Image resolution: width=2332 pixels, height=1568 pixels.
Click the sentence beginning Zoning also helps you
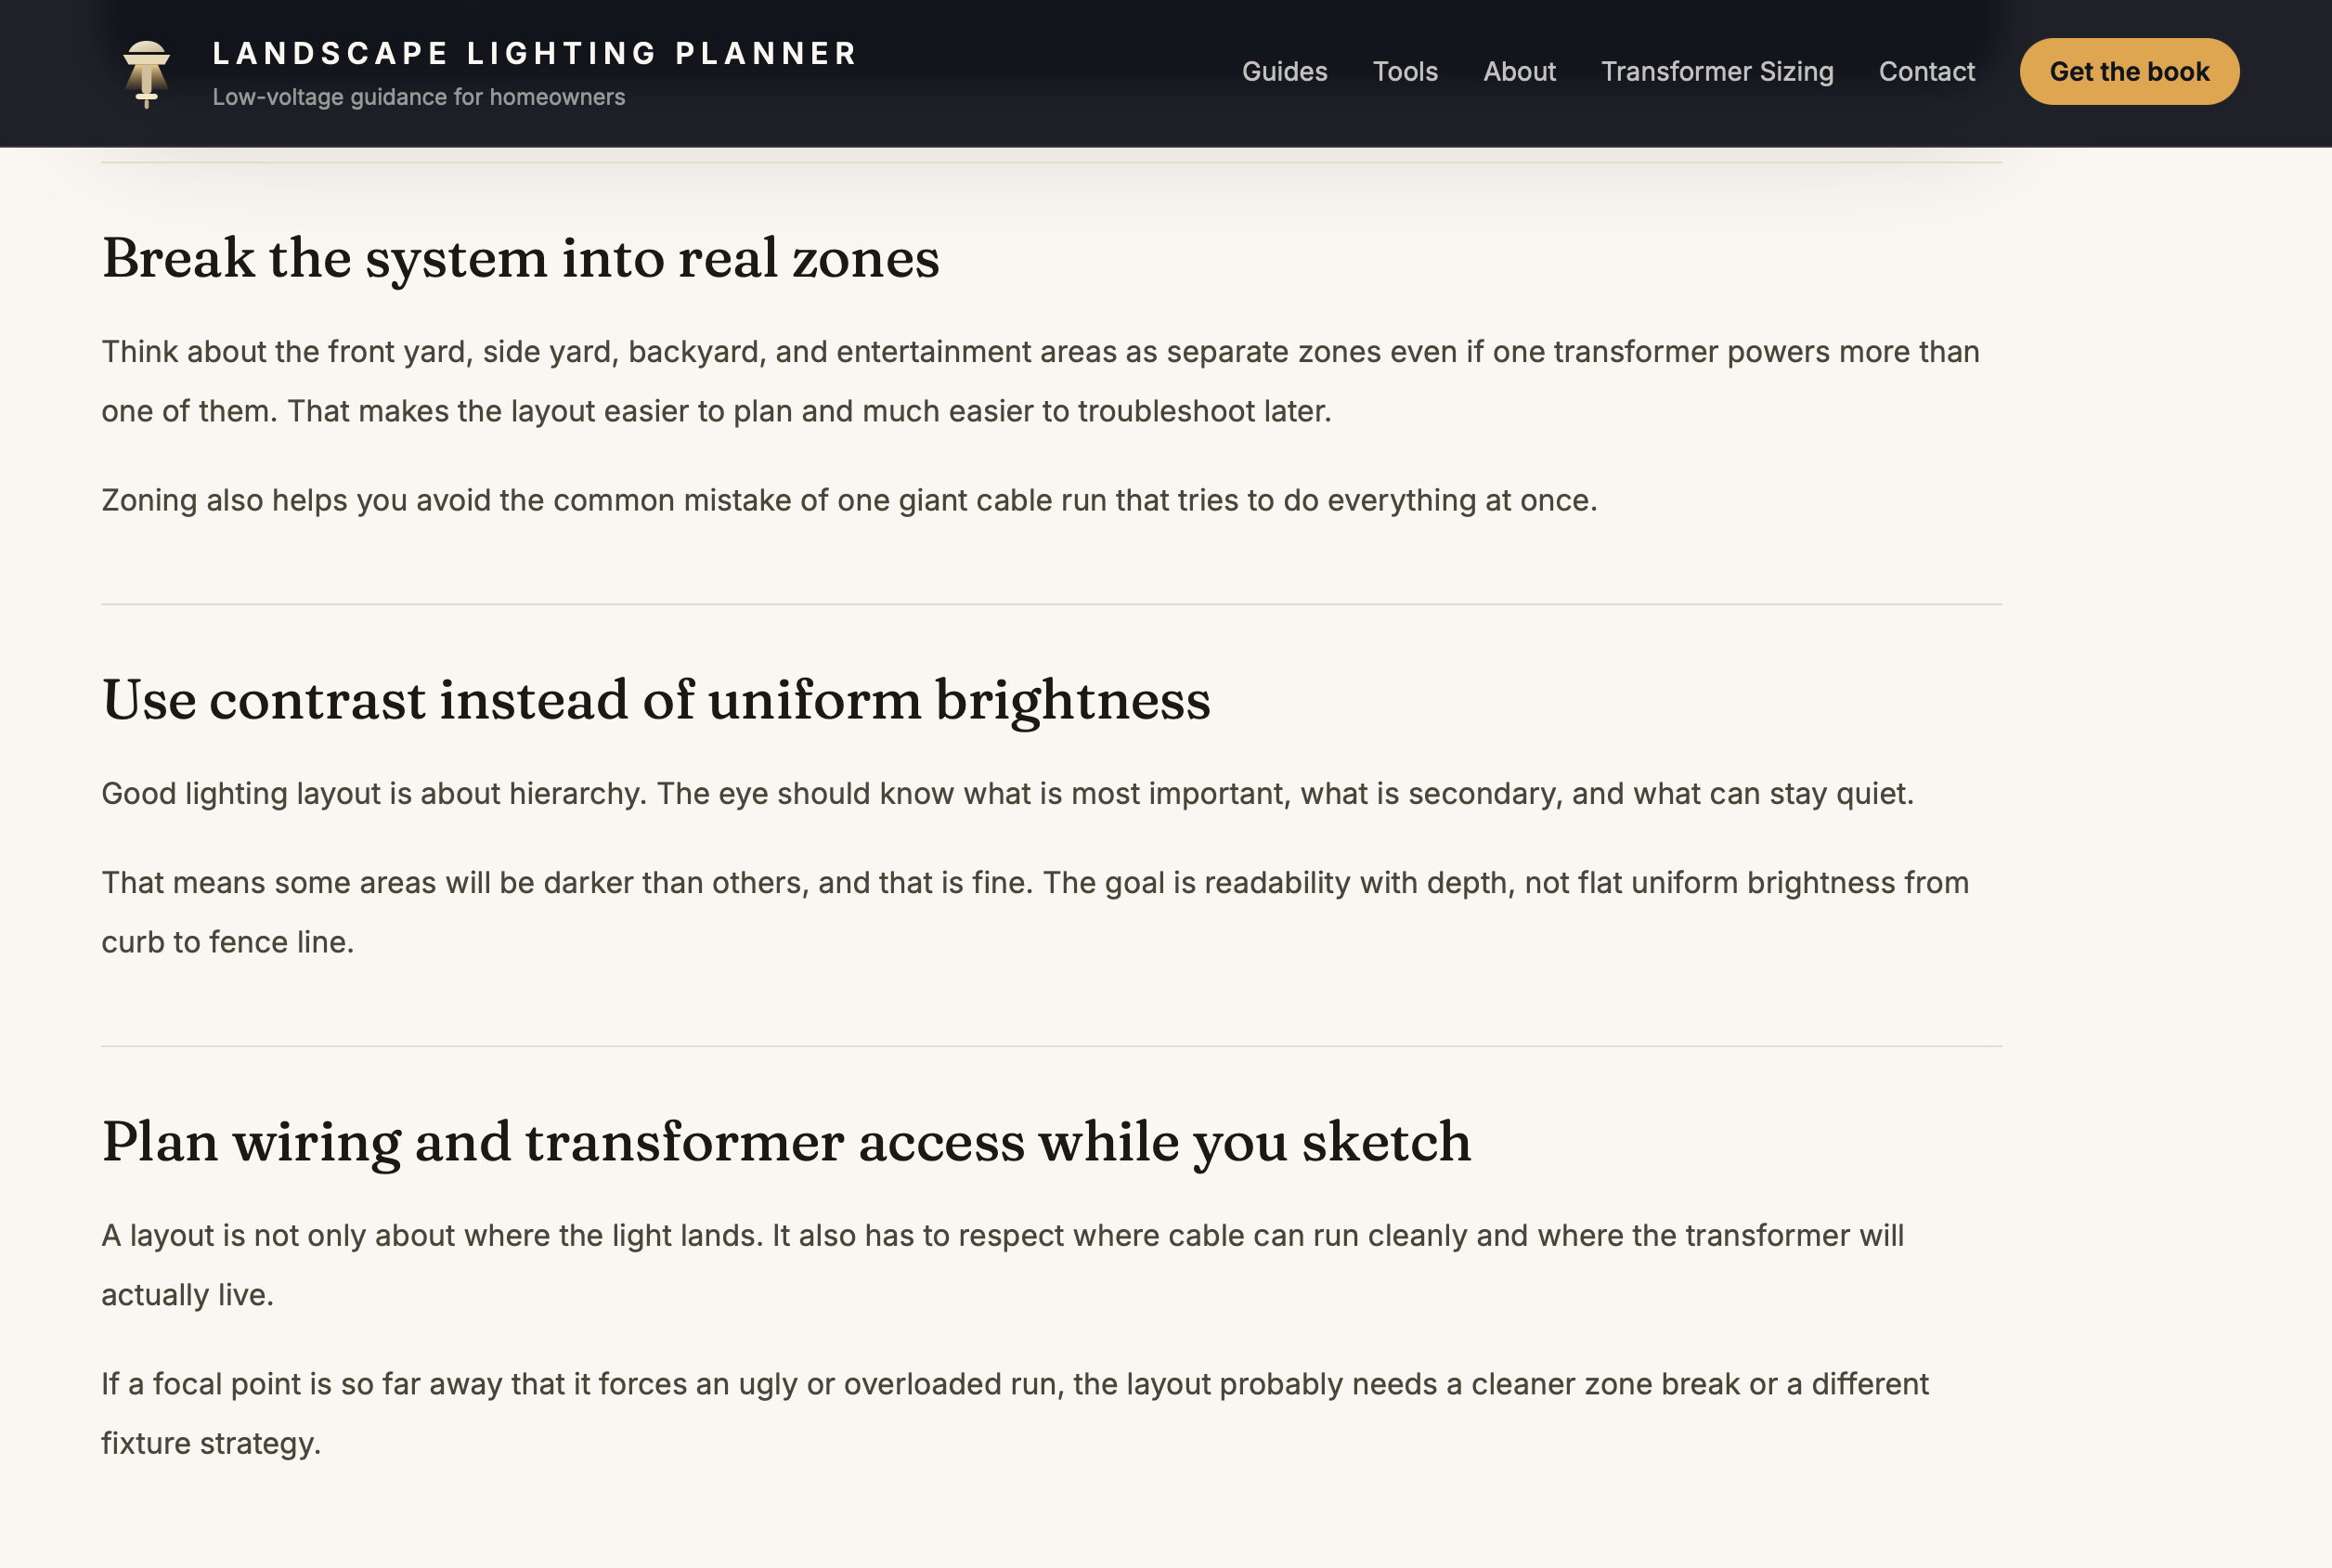click(x=849, y=500)
